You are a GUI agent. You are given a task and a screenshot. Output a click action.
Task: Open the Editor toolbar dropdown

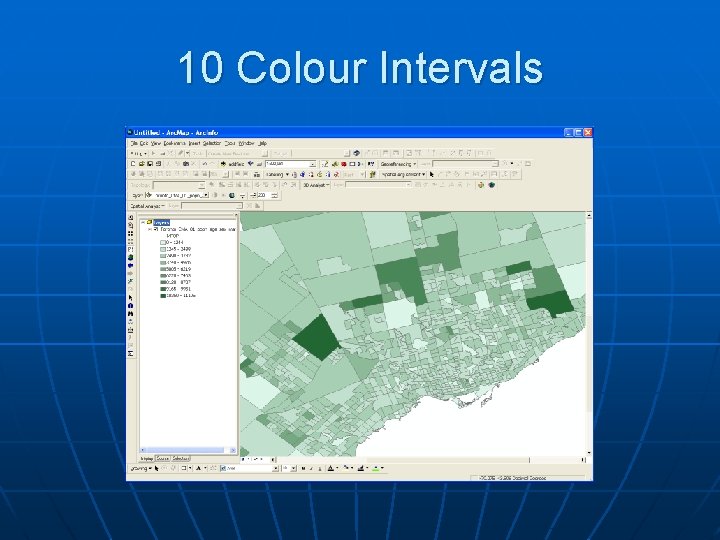click(138, 153)
